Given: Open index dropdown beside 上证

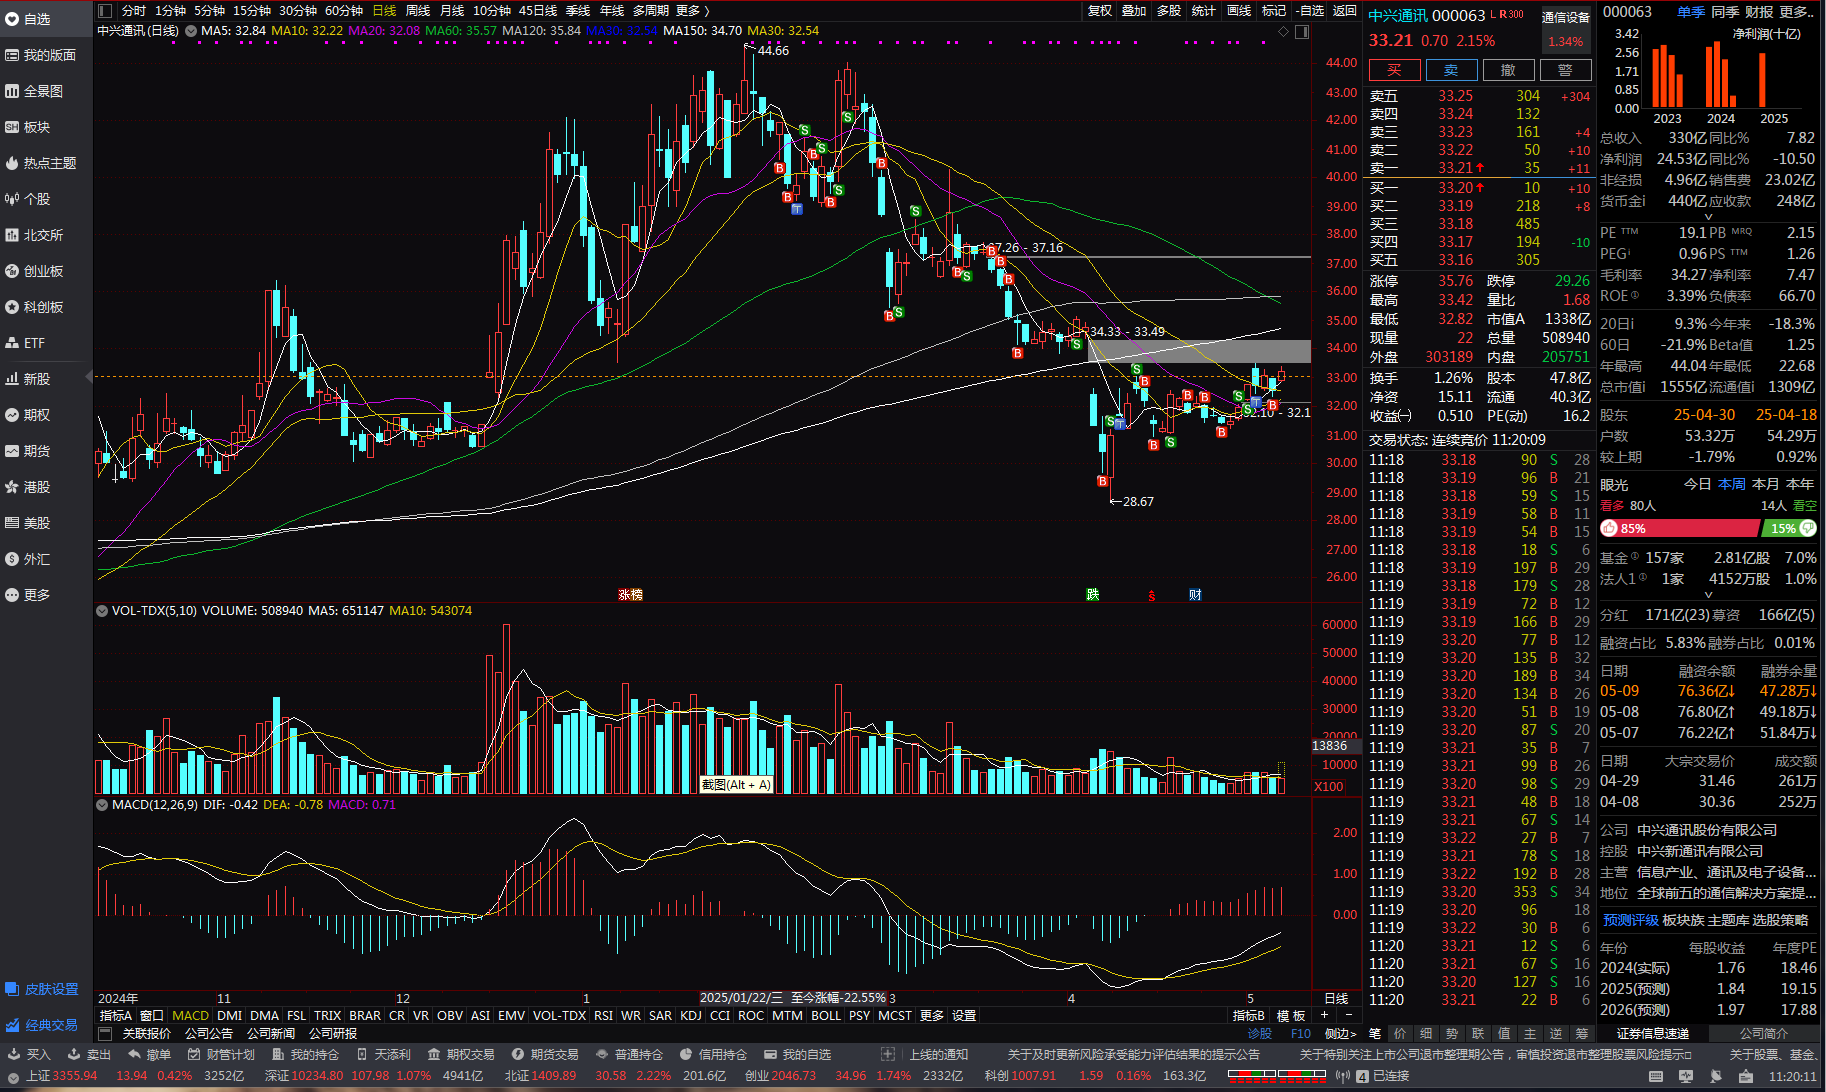Looking at the screenshot, I should point(14,1076).
